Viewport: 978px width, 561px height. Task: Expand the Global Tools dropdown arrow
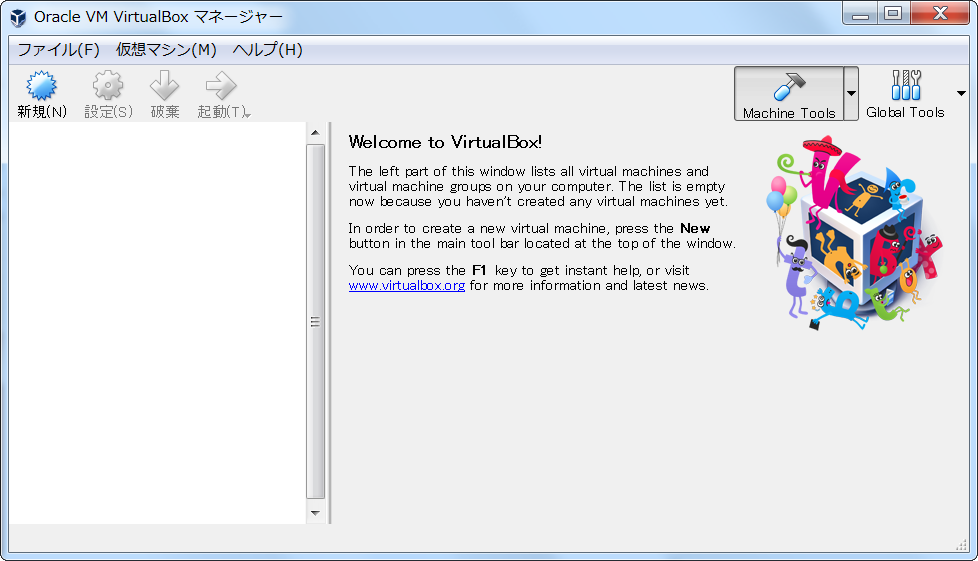pyautogui.click(x=961, y=94)
